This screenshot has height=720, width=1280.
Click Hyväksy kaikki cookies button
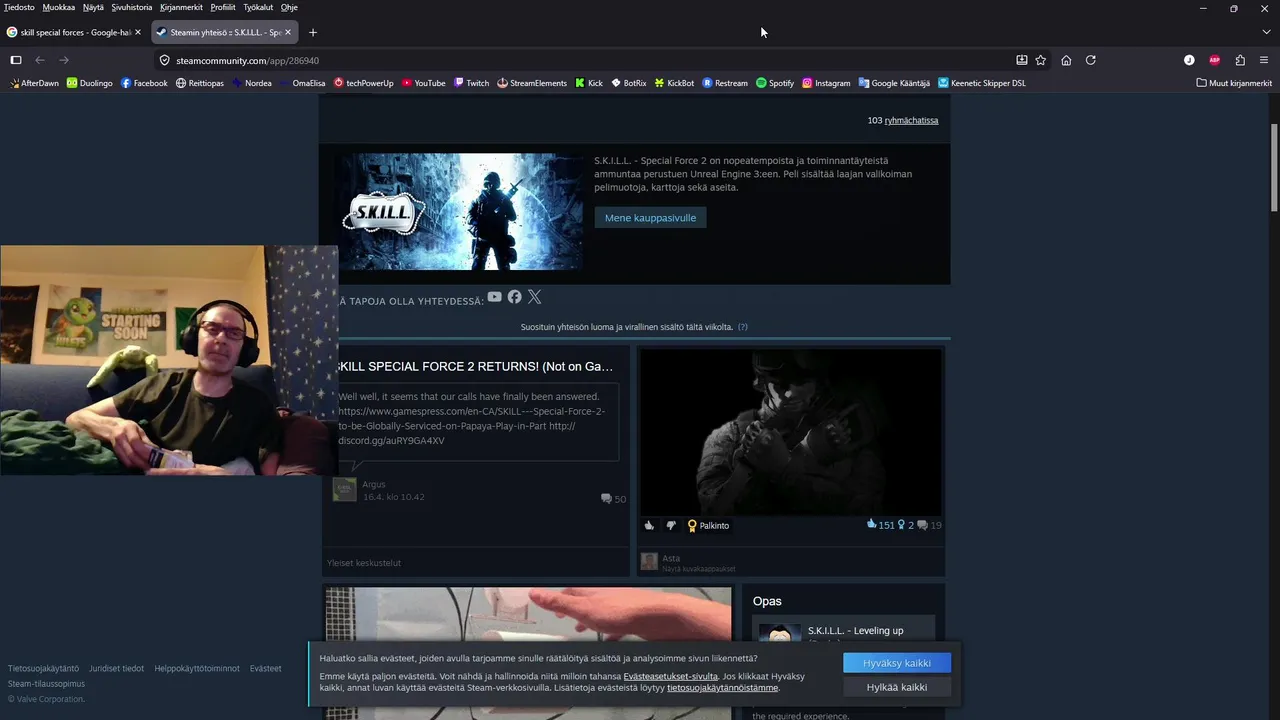pos(897,663)
